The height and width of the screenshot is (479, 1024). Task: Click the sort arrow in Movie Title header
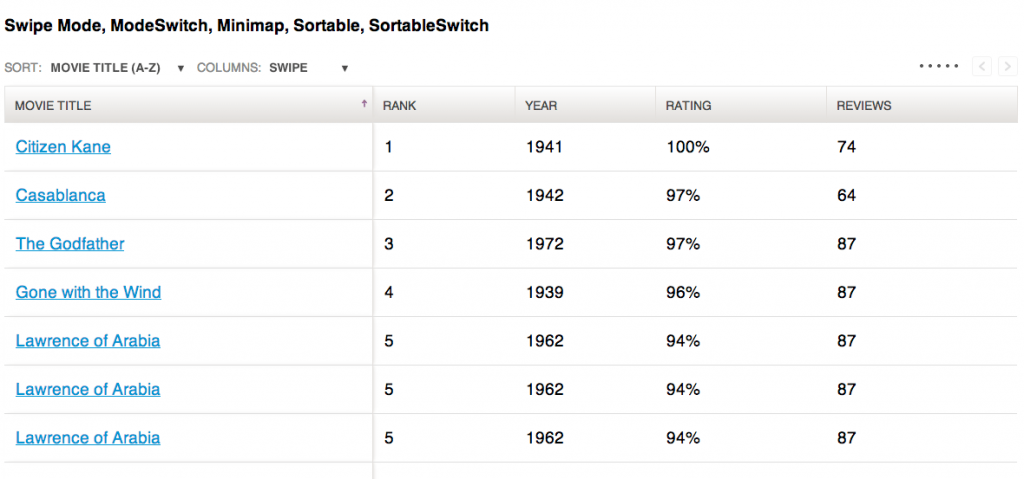[x=364, y=103]
